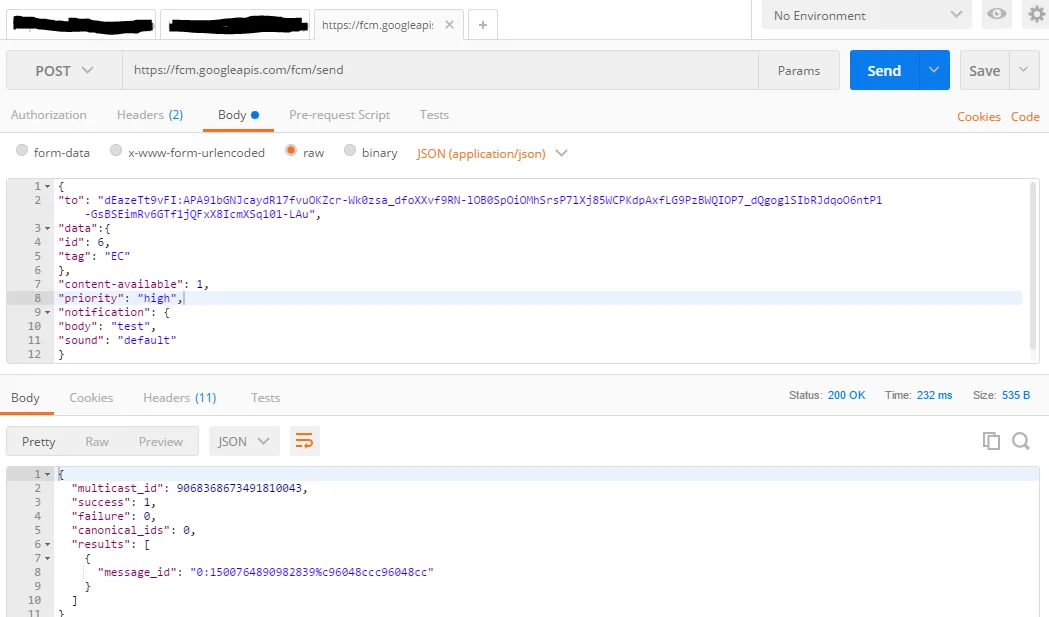This screenshot has height=617, width=1049.
Task: Copy response to clipboard icon
Action: [x=991, y=441]
